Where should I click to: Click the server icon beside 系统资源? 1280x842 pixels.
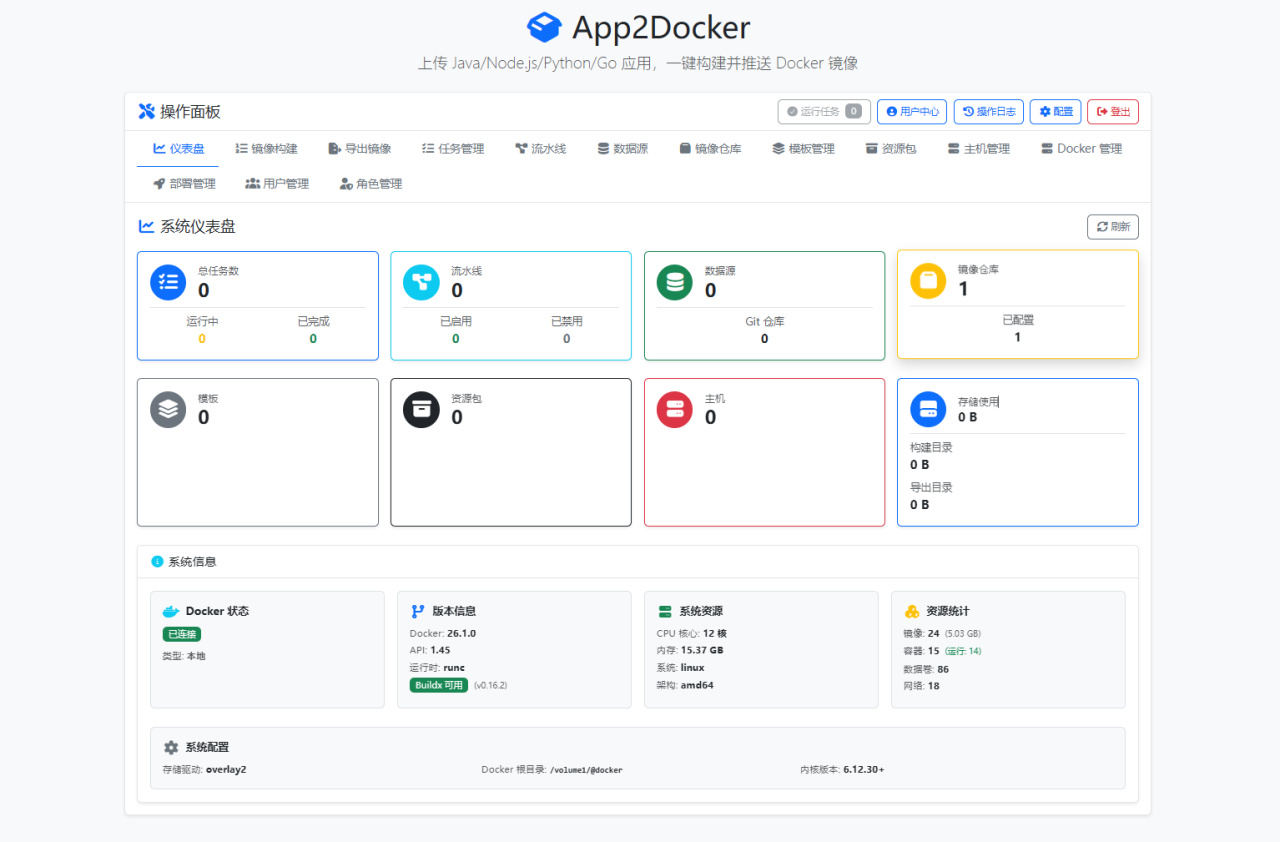point(665,611)
